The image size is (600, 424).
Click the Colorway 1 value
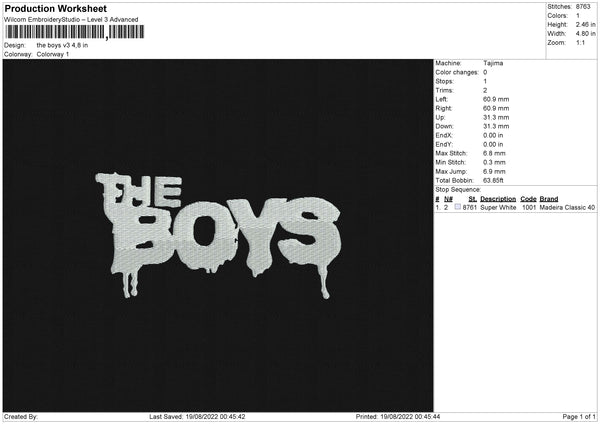[x=53, y=54]
